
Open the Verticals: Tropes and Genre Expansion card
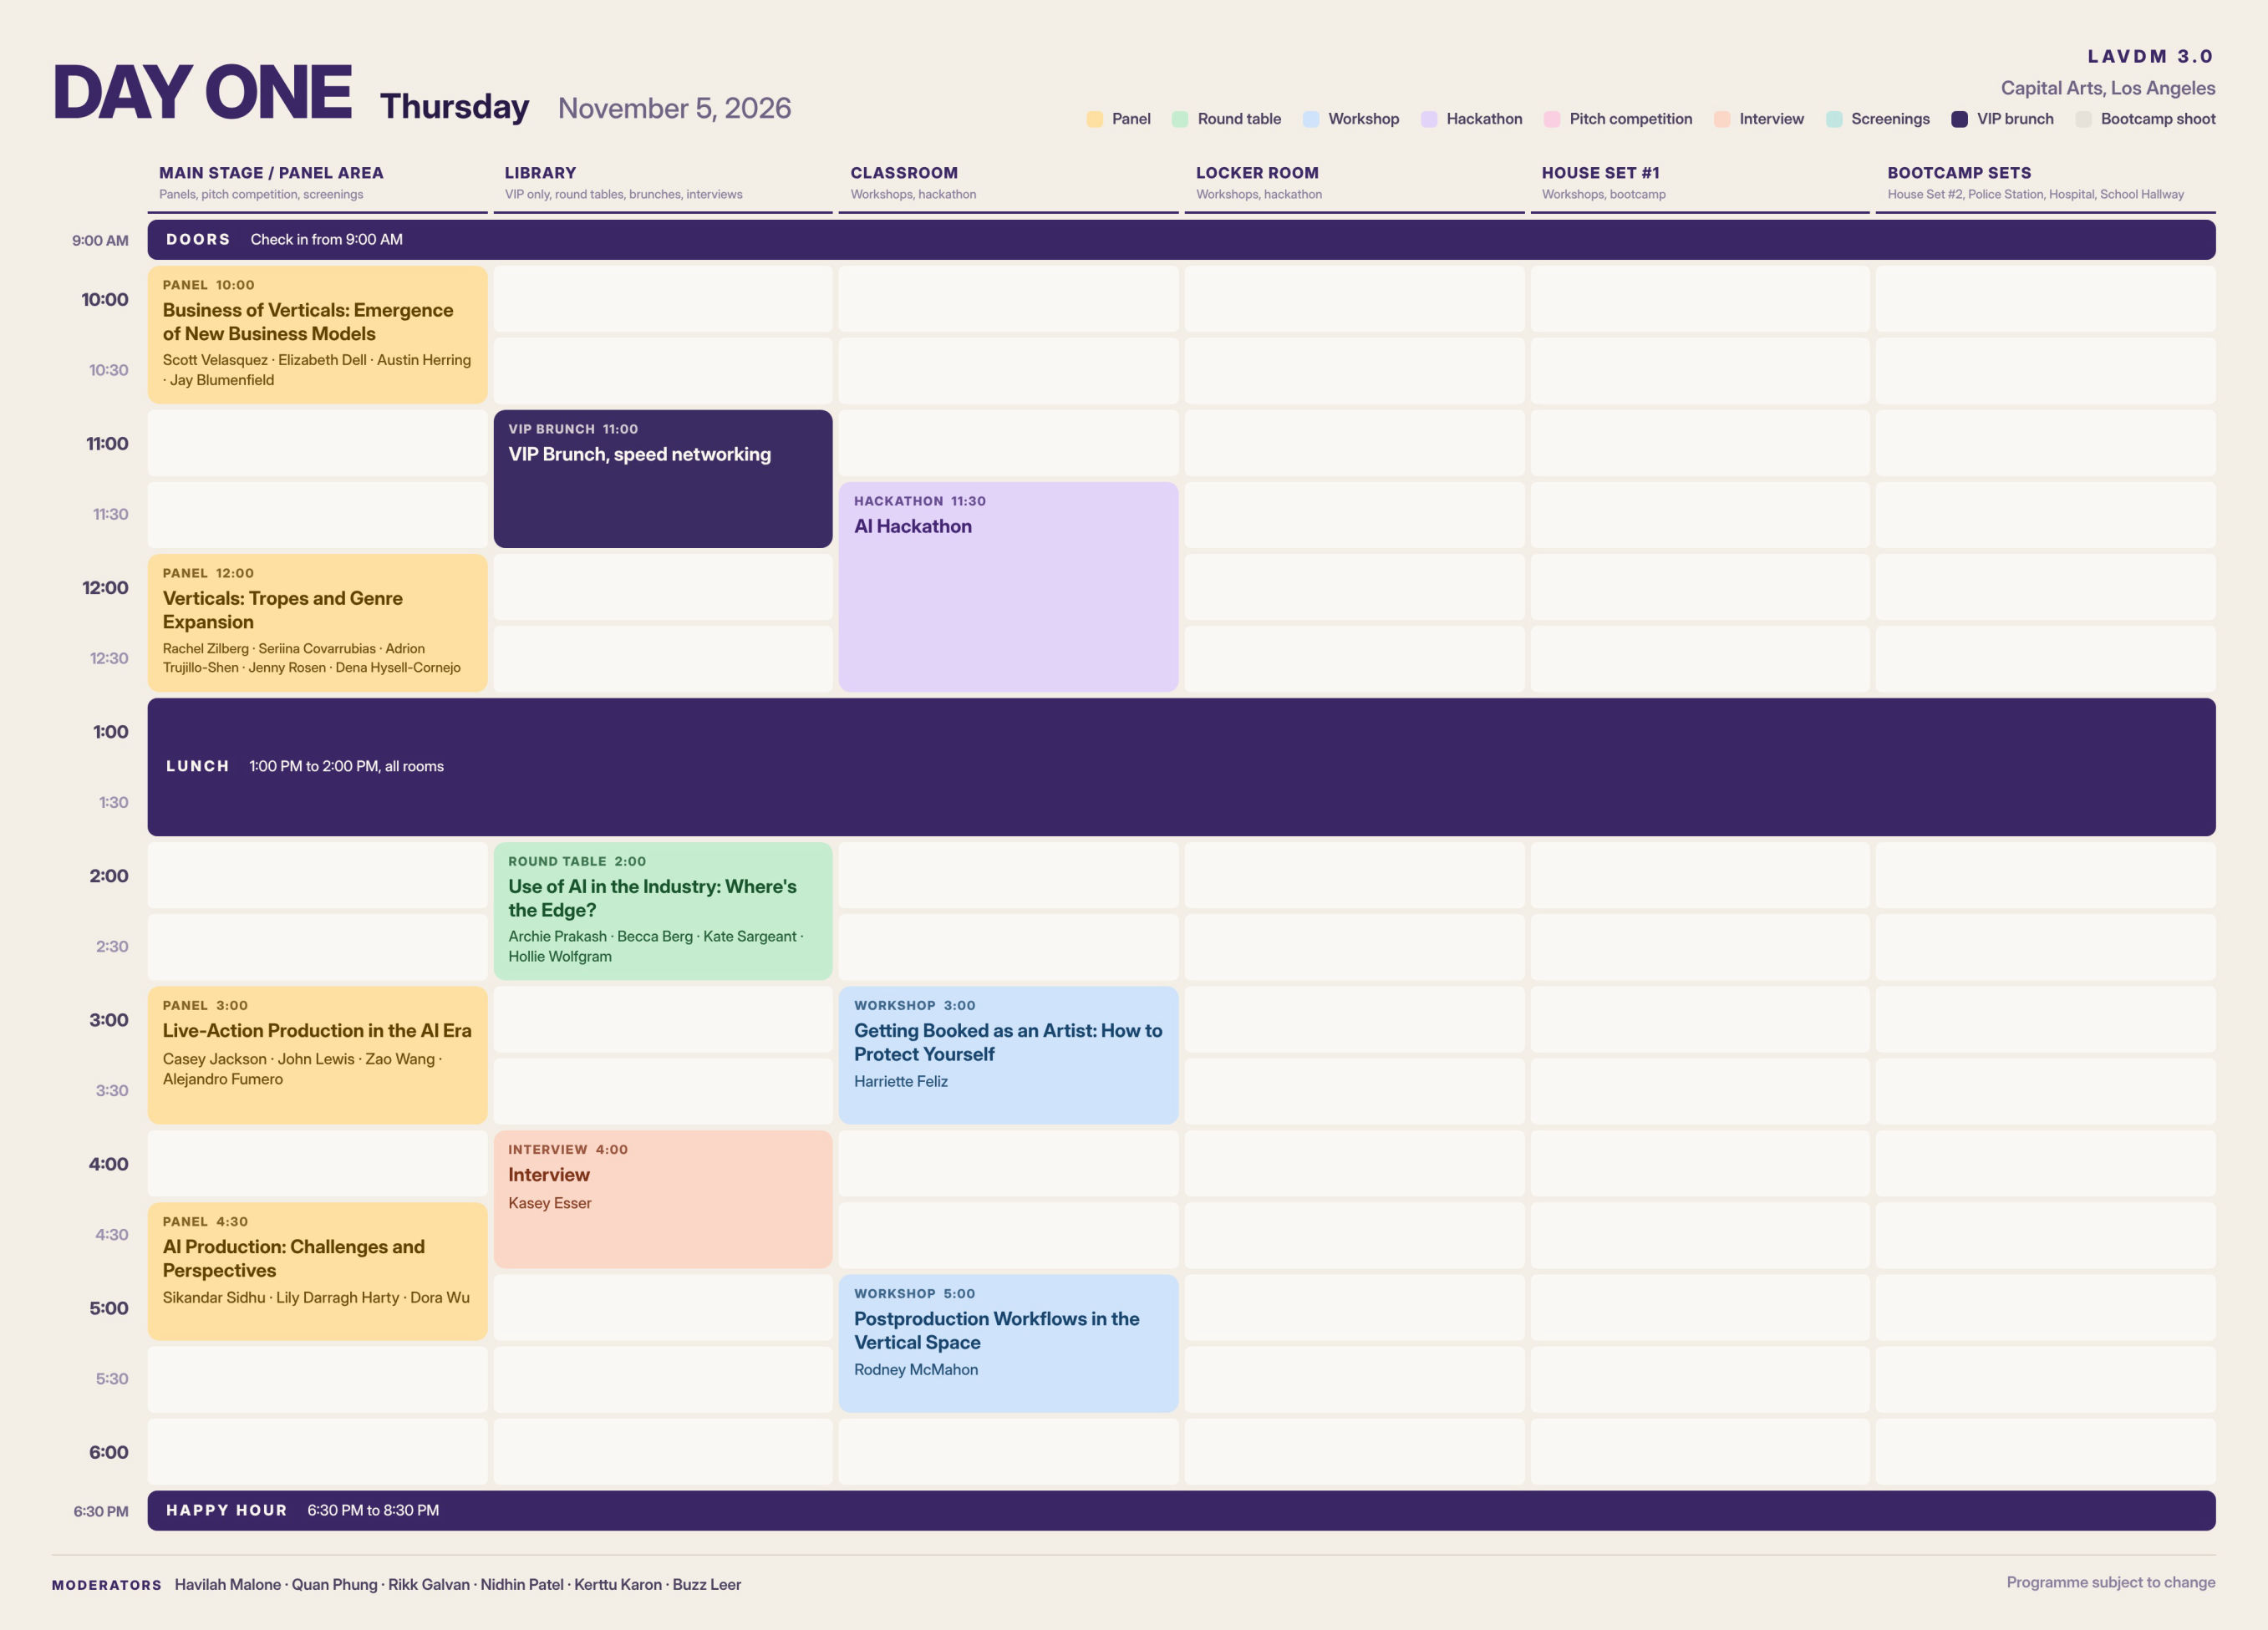(x=317, y=623)
